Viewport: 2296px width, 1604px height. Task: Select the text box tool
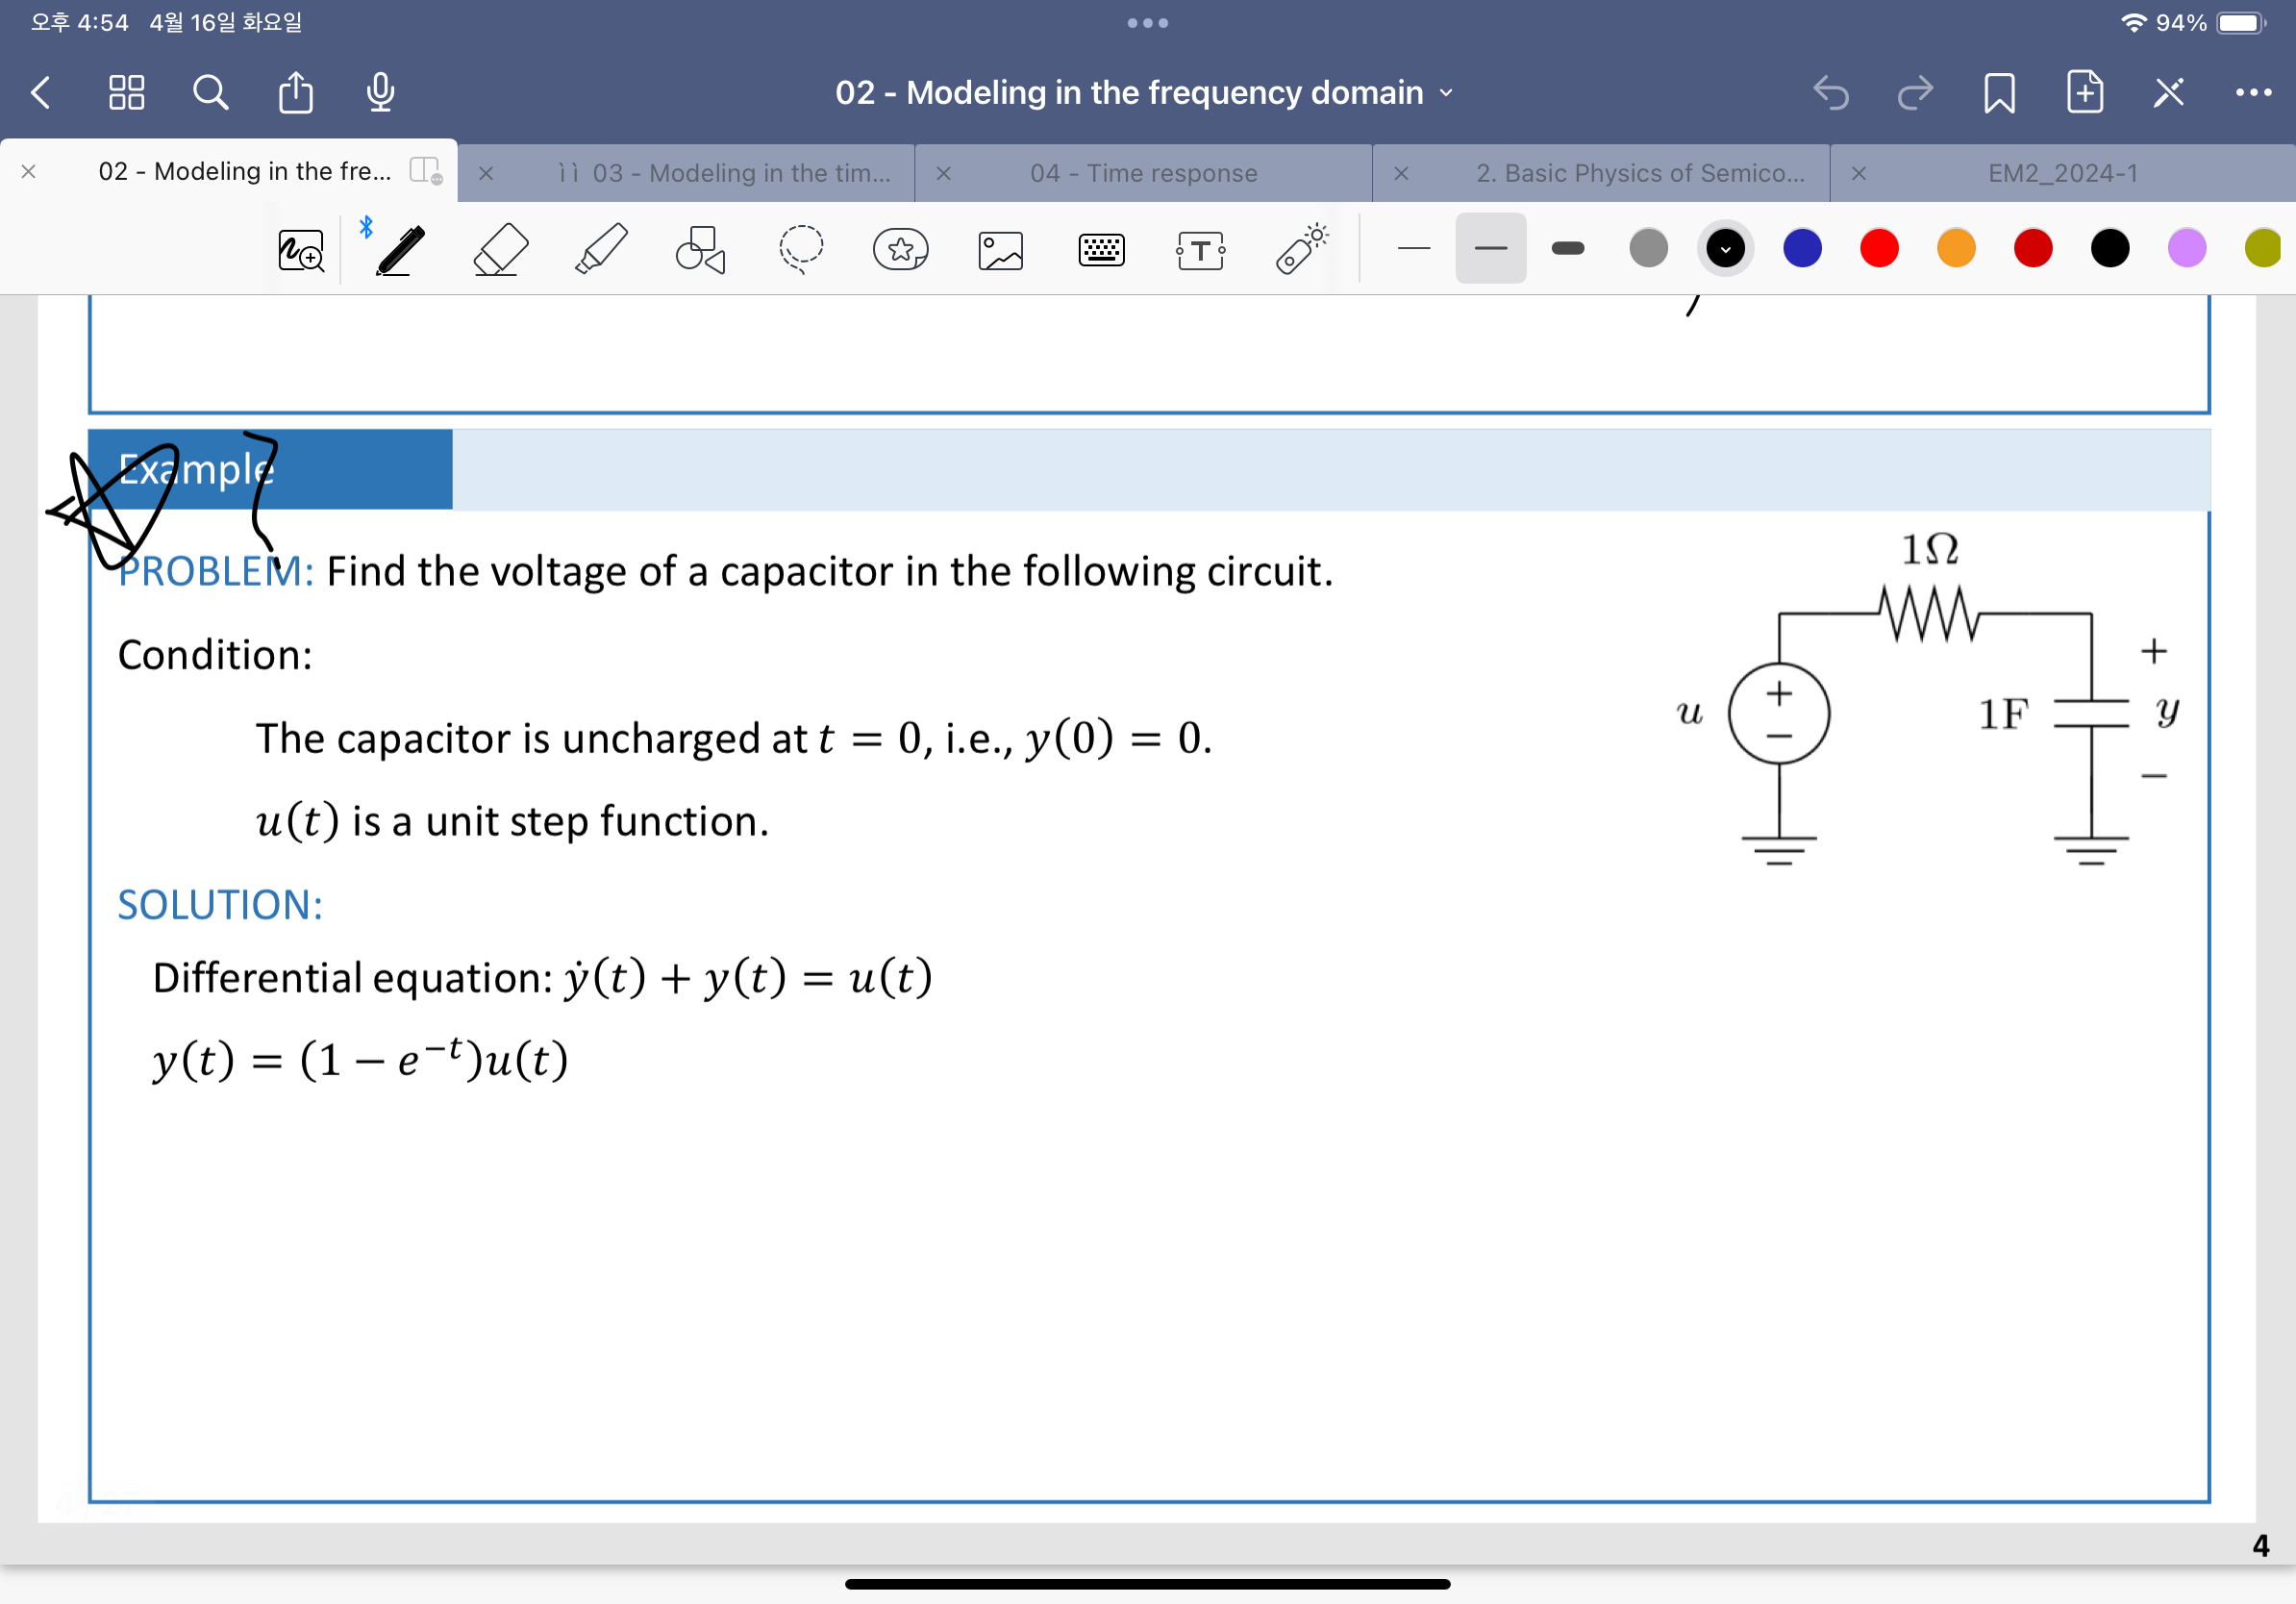point(1201,250)
